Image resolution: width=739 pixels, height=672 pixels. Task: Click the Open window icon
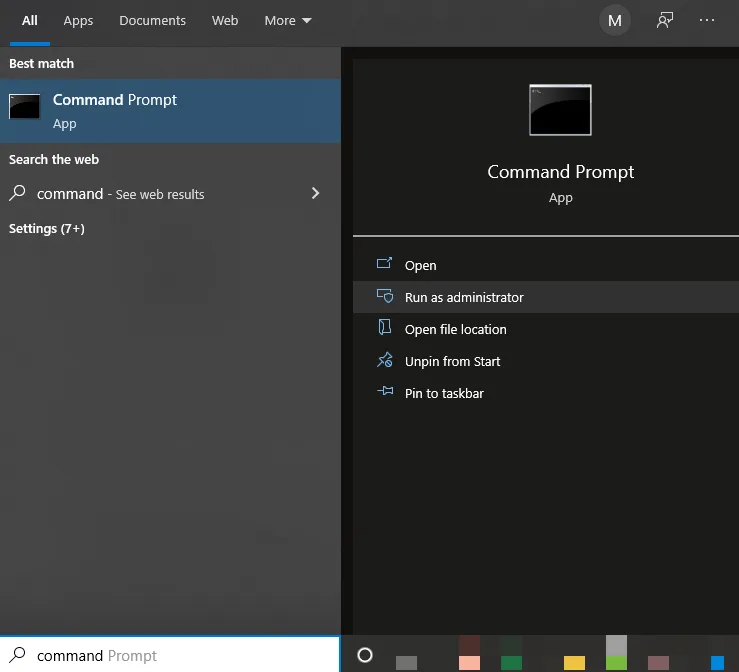384,263
